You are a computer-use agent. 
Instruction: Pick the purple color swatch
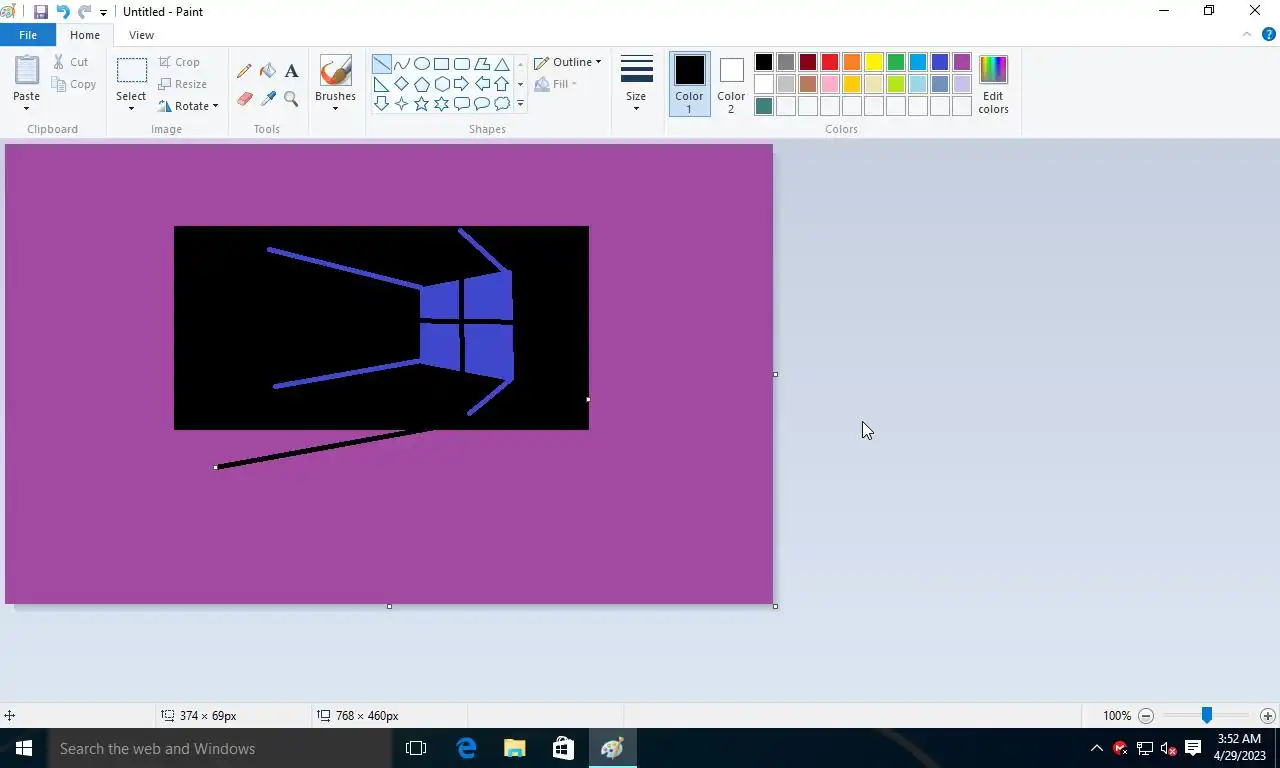coord(962,62)
